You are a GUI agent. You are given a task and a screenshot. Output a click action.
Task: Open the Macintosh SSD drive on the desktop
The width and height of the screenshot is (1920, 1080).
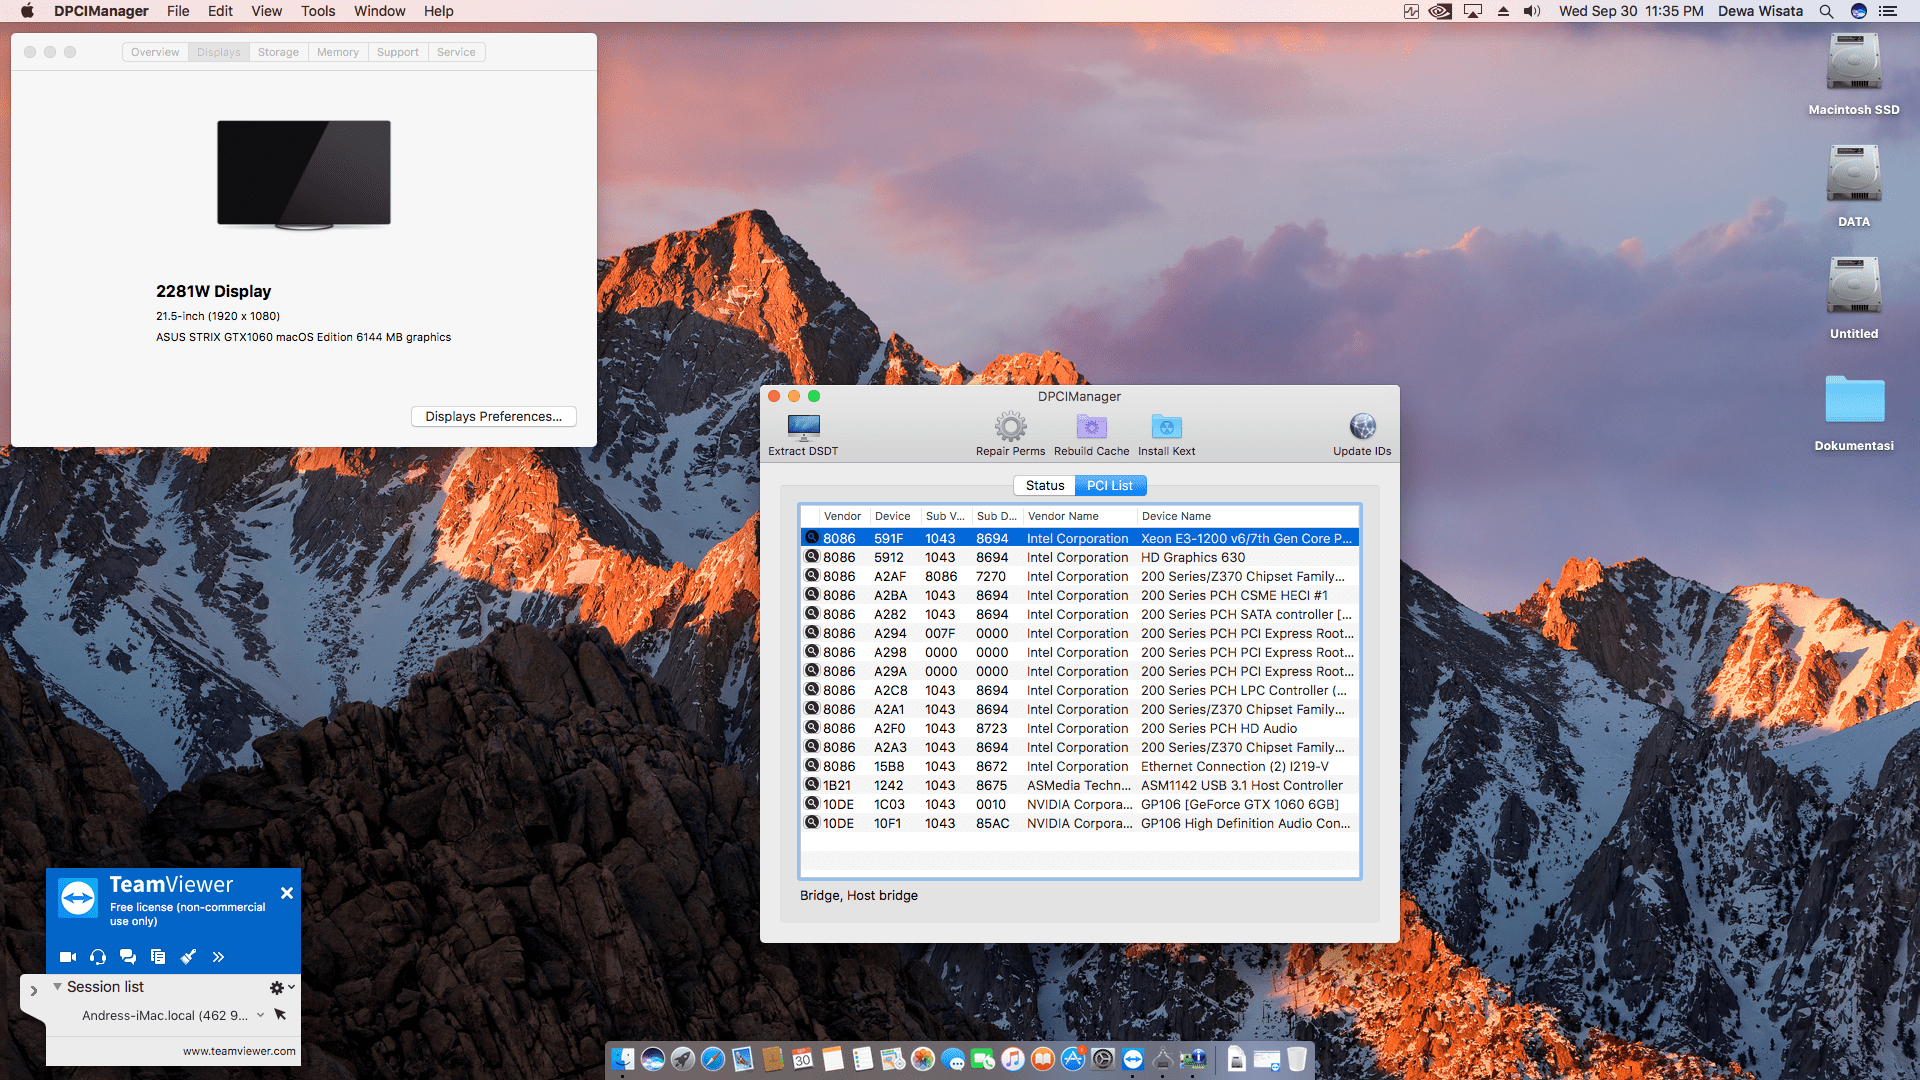(1854, 62)
